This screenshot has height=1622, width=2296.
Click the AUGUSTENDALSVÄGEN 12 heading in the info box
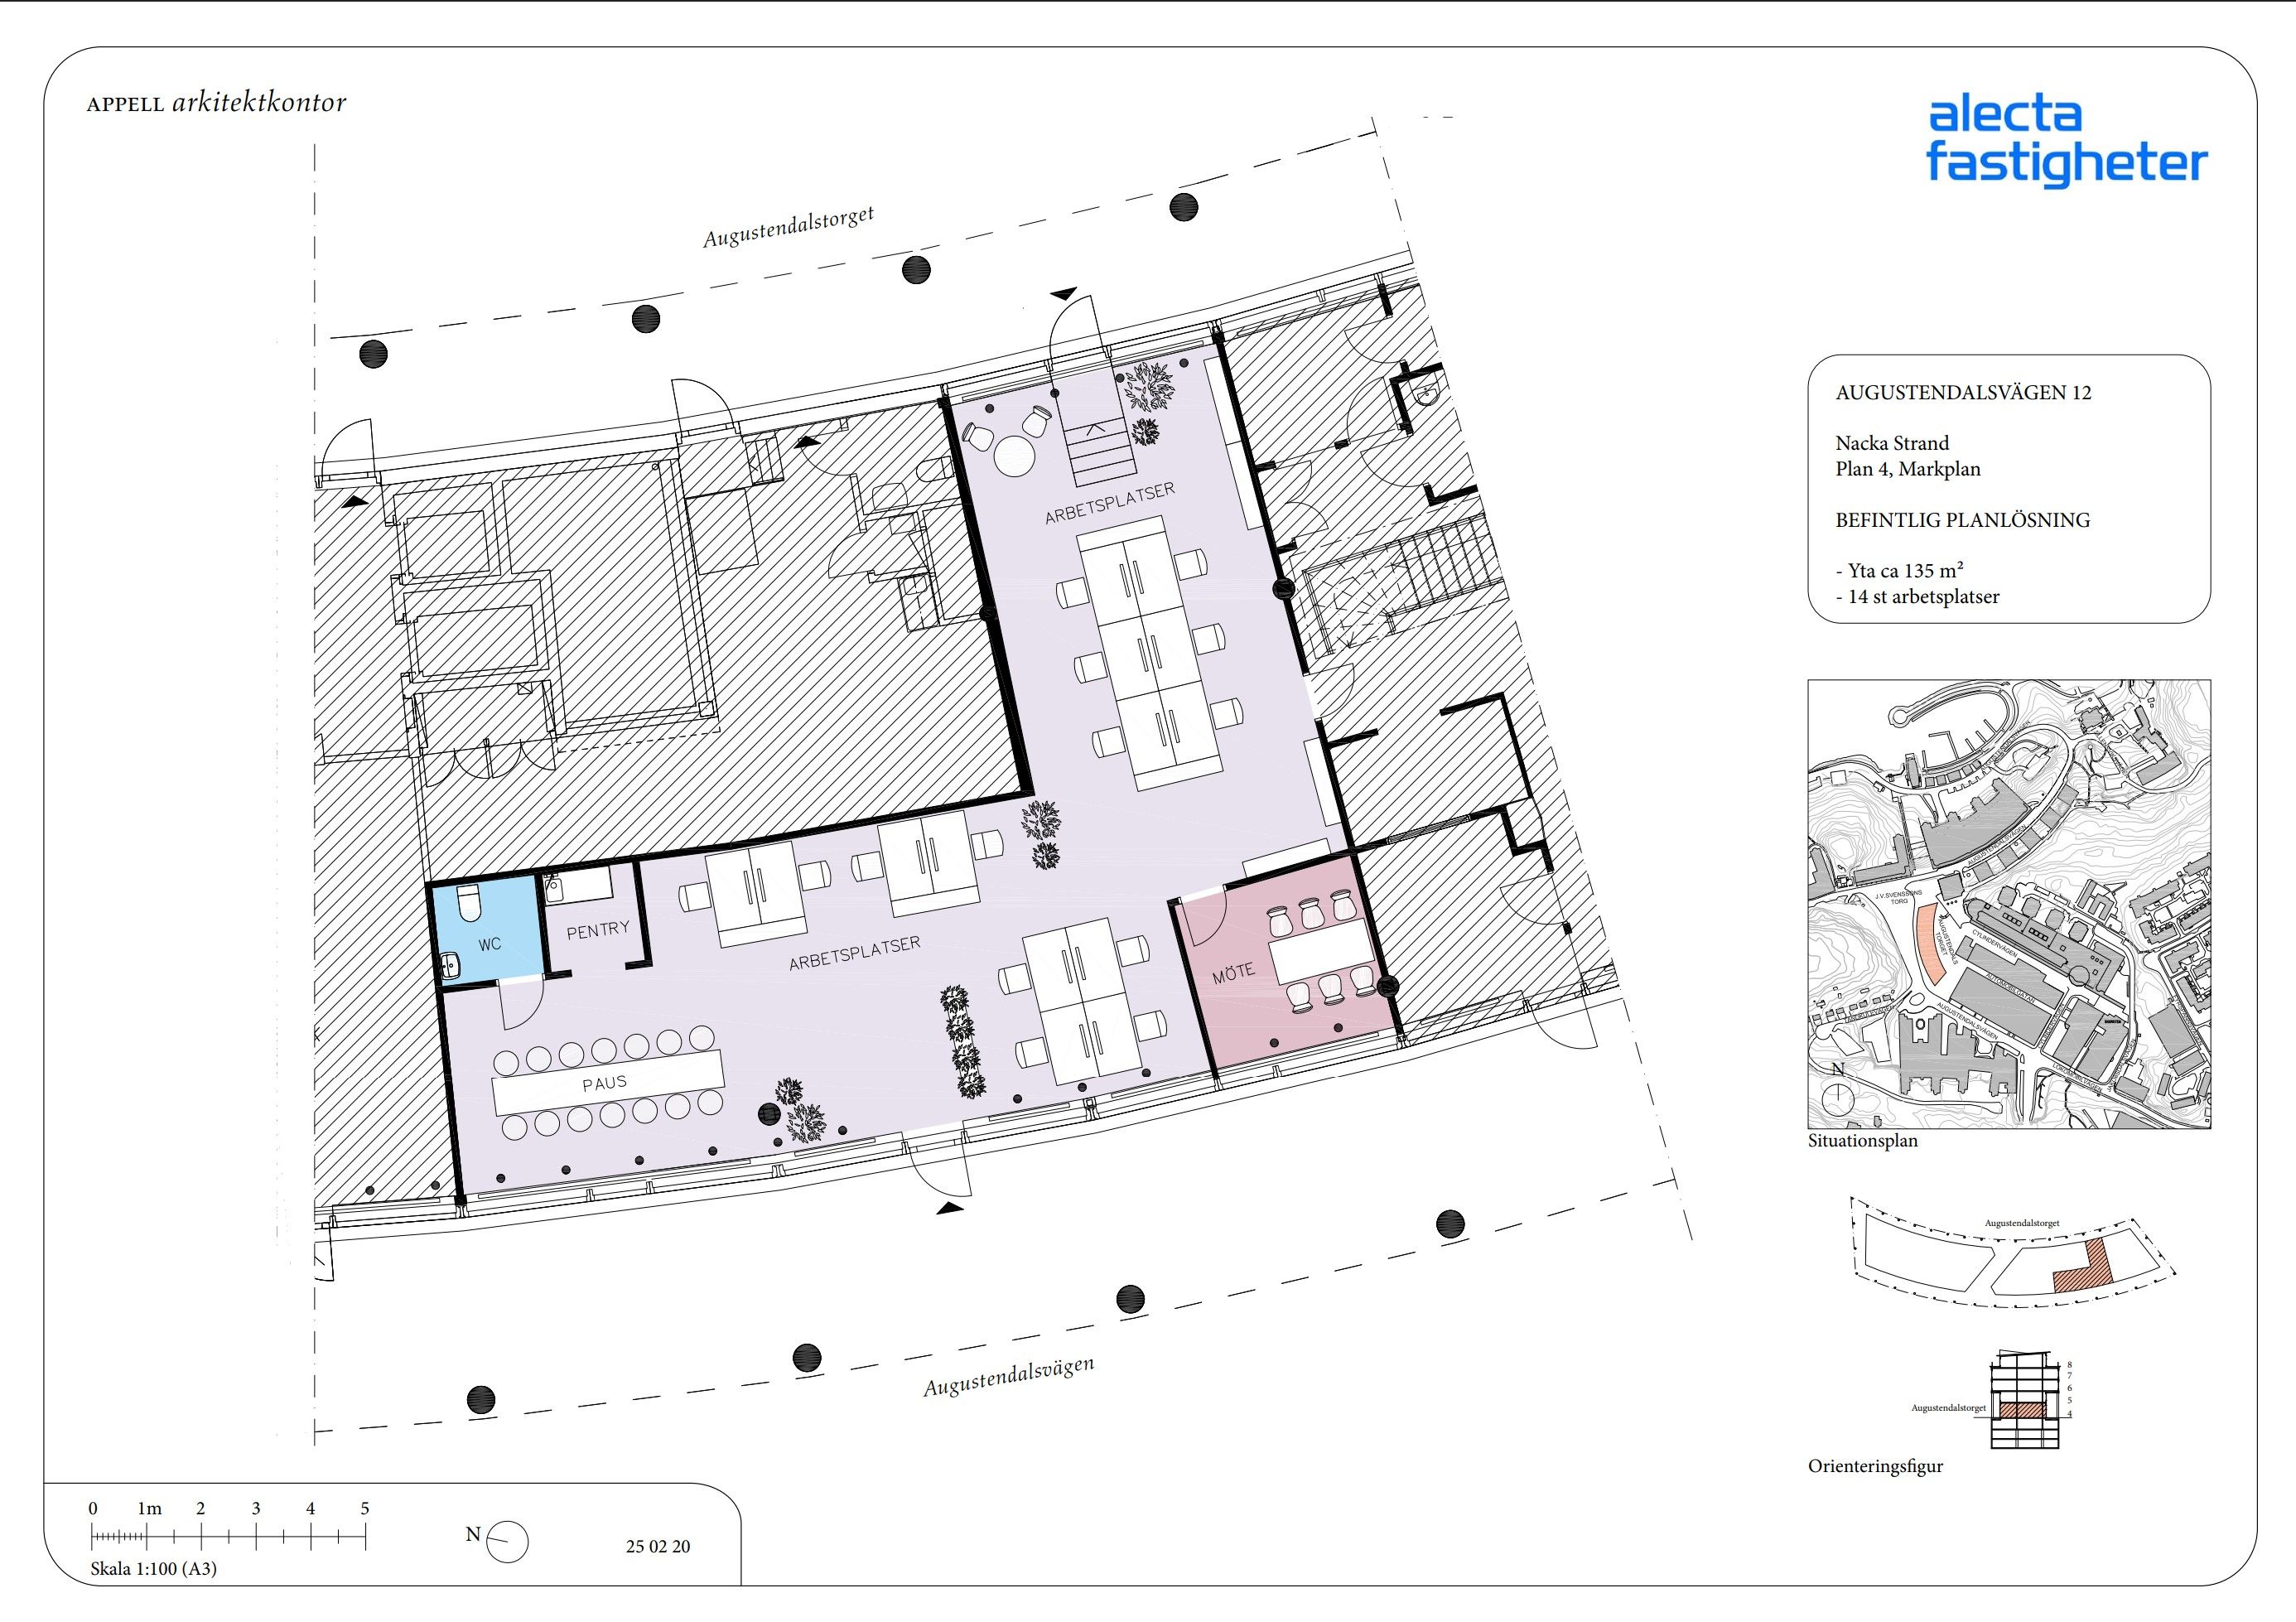point(1962,393)
